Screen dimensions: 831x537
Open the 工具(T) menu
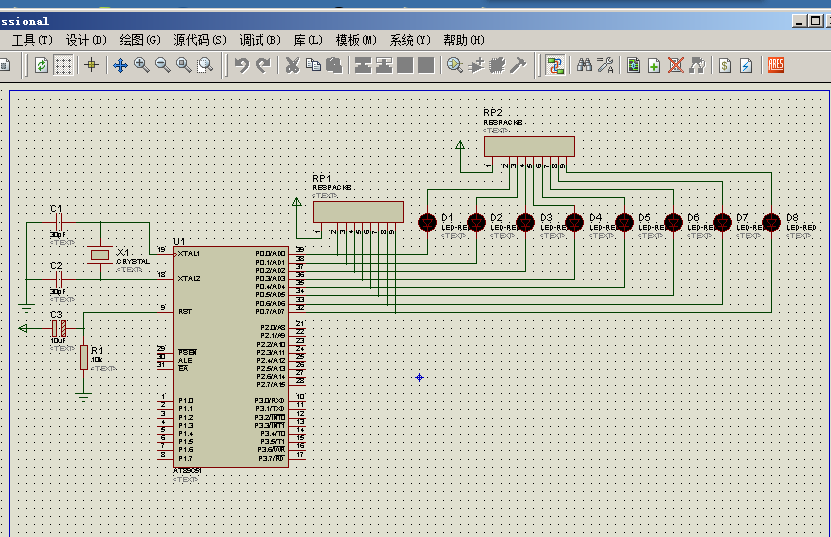[x=32, y=40]
